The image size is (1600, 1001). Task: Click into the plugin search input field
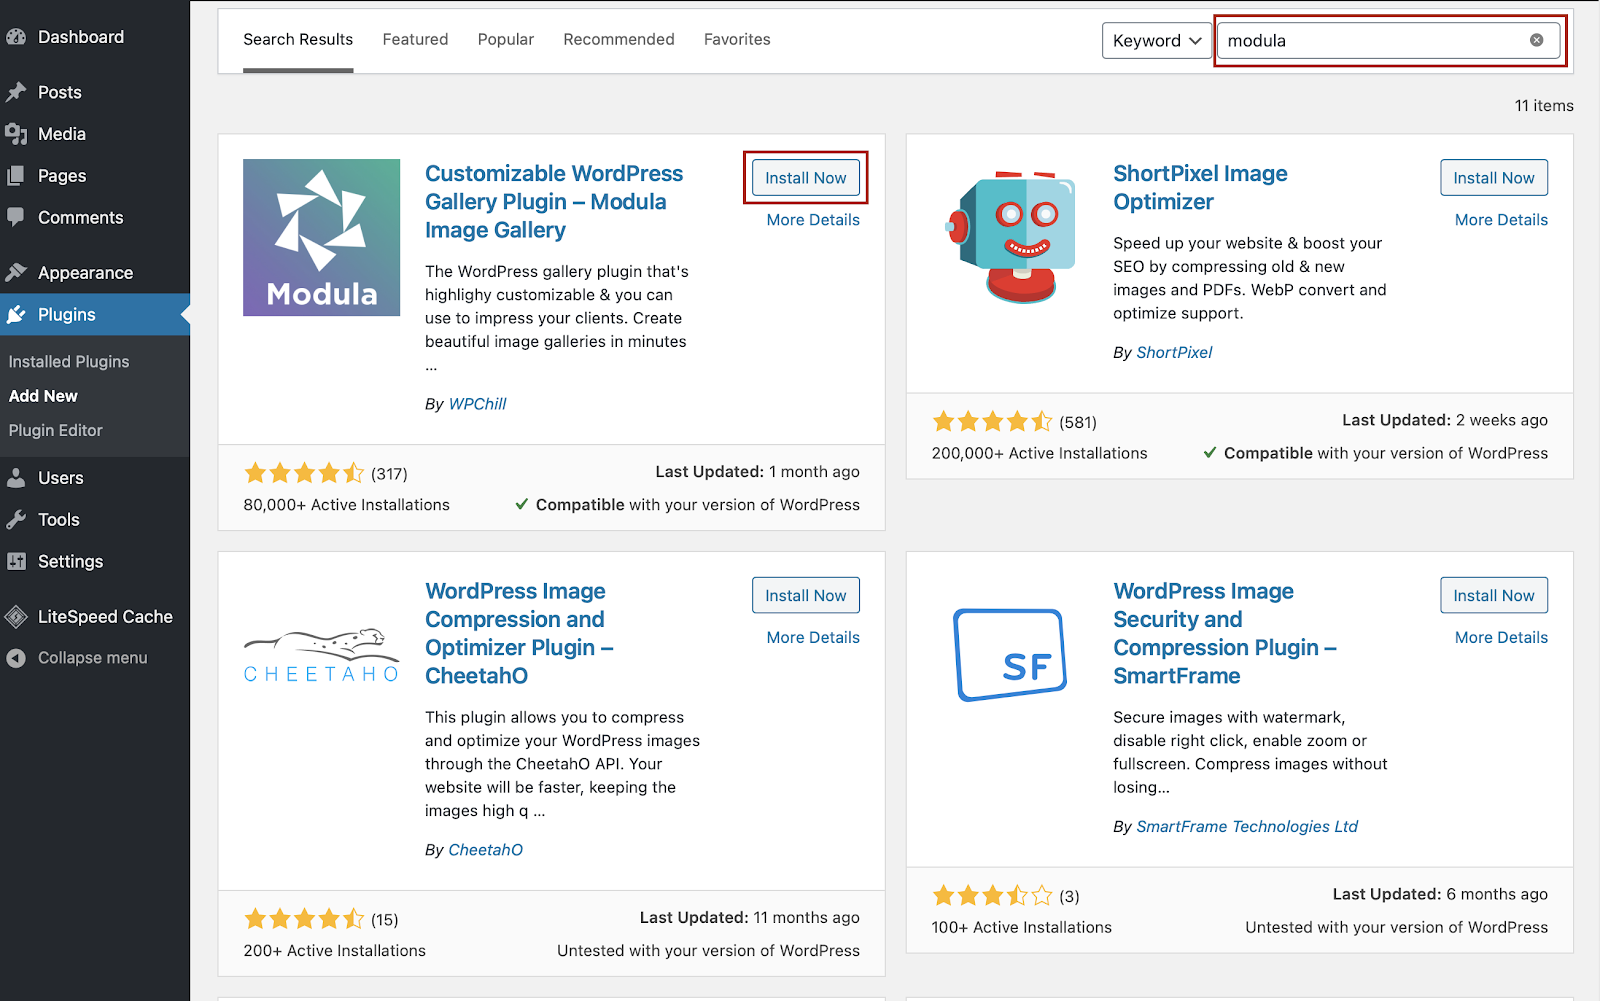point(1370,41)
